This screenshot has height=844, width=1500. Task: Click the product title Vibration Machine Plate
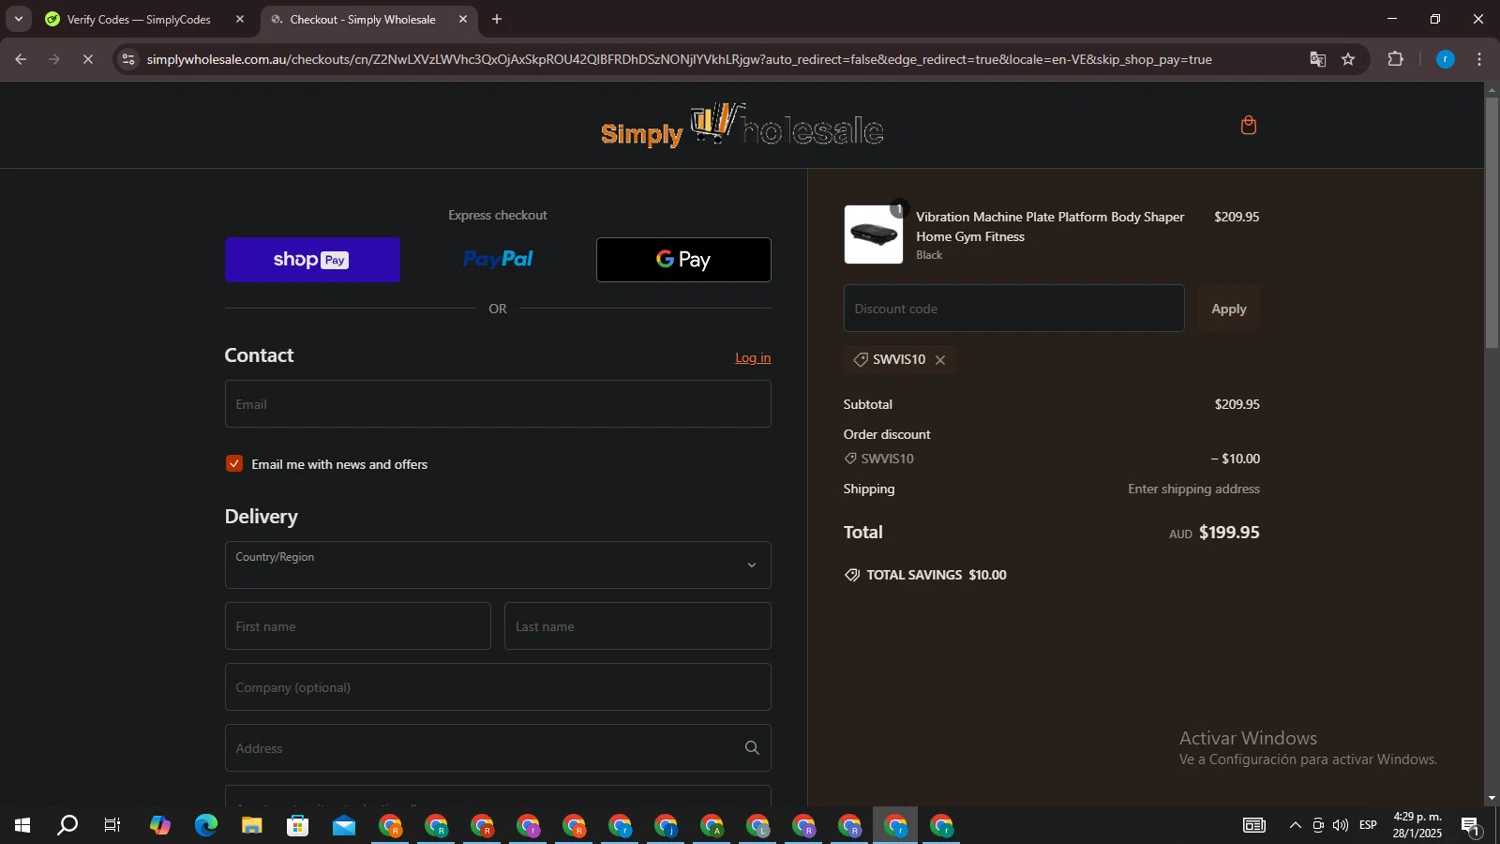pos(1050,227)
